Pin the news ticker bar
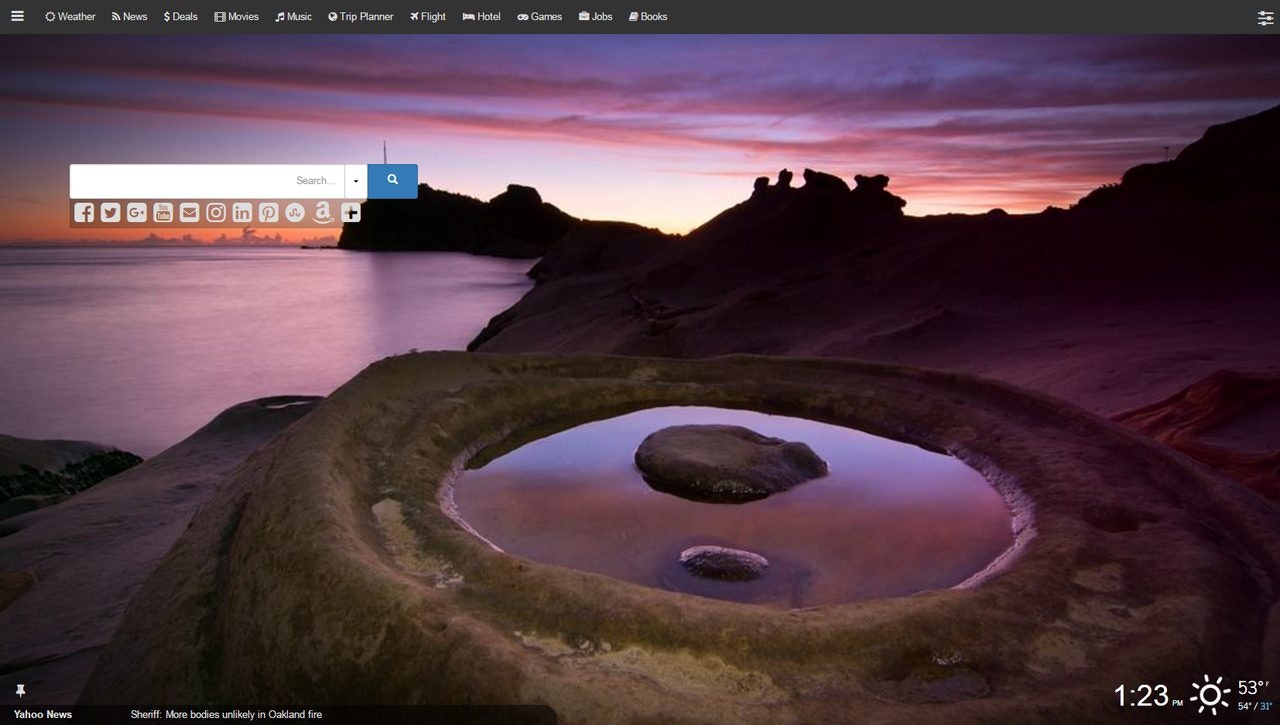Screen dimensions: 1280x725 (x=20, y=690)
